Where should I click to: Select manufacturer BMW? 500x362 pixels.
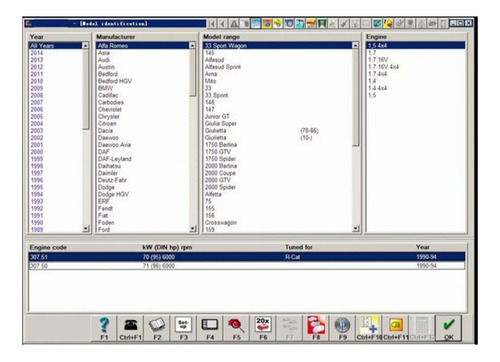143,88
